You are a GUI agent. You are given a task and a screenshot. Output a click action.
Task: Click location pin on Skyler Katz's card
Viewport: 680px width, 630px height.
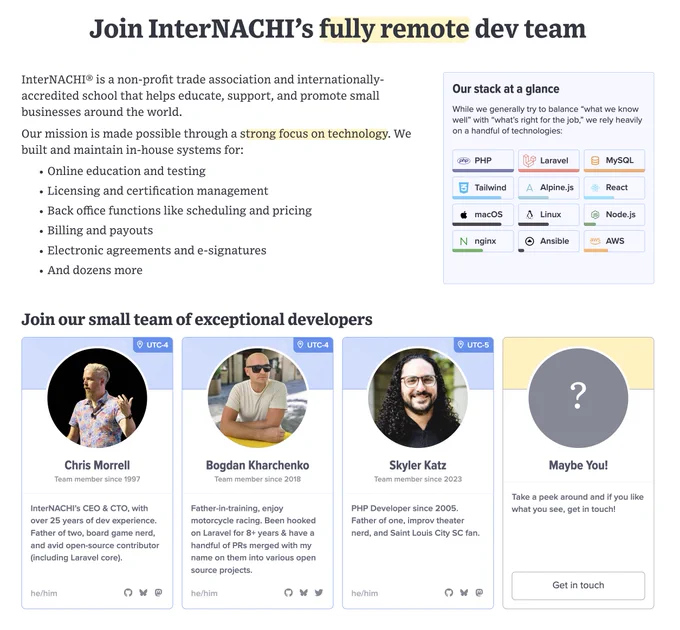click(461, 345)
